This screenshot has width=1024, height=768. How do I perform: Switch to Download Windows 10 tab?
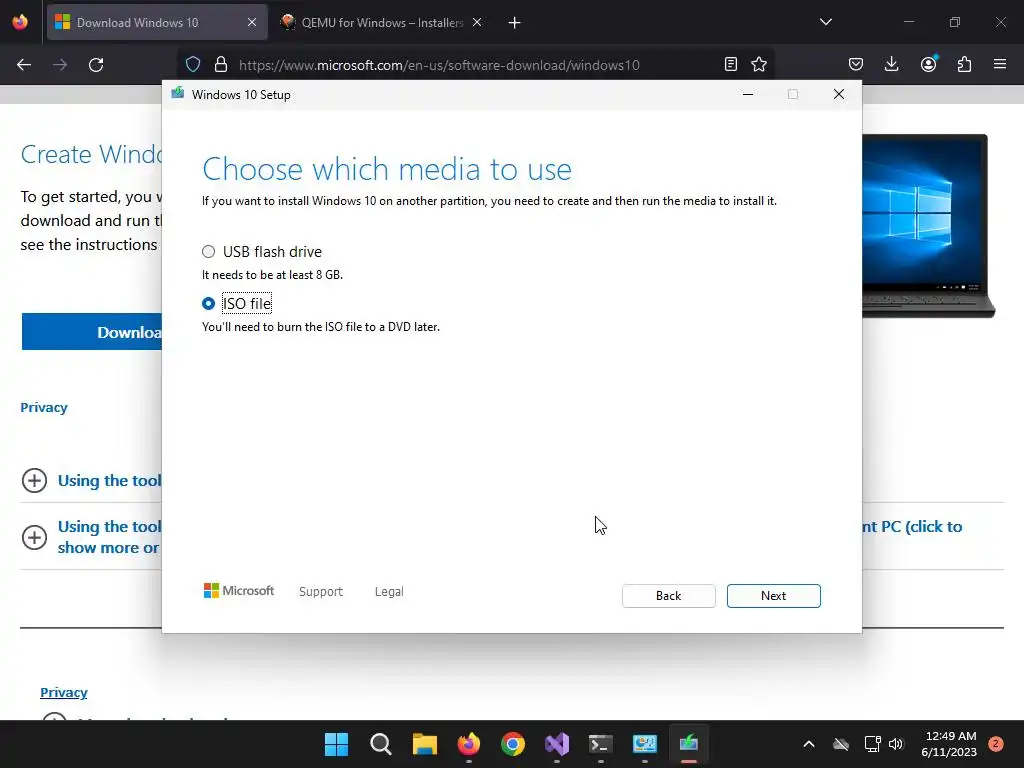pyautogui.click(x=157, y=22)
